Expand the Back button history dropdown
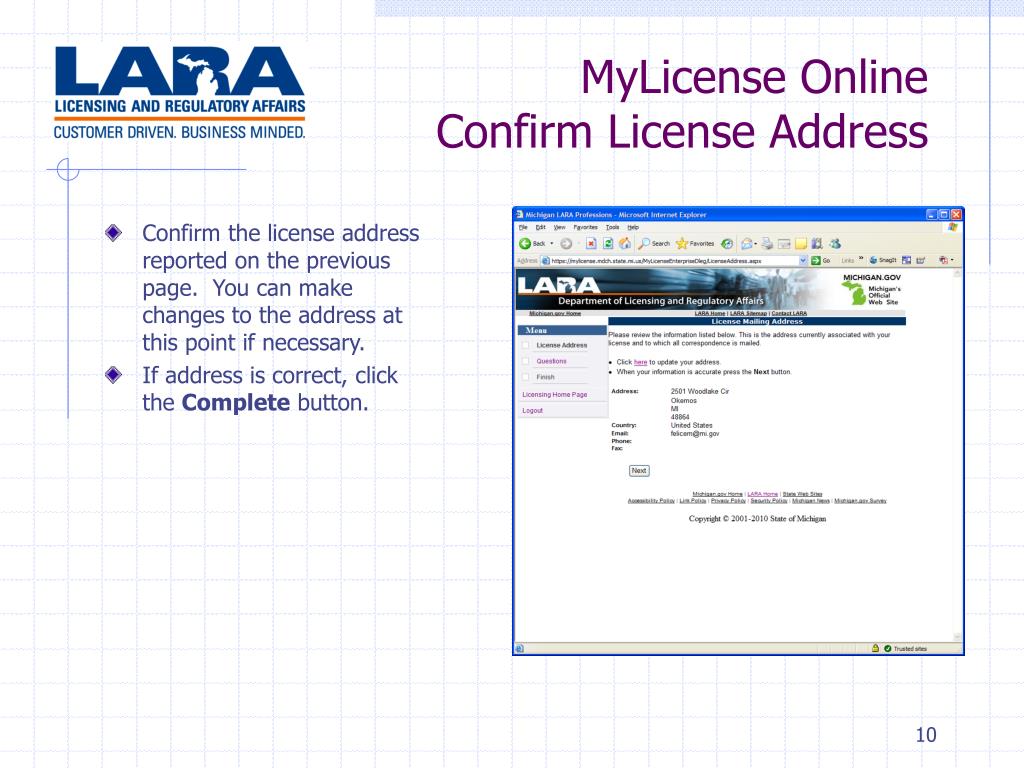The height and width of the screenshot is (768, 1024). [552, 244]
